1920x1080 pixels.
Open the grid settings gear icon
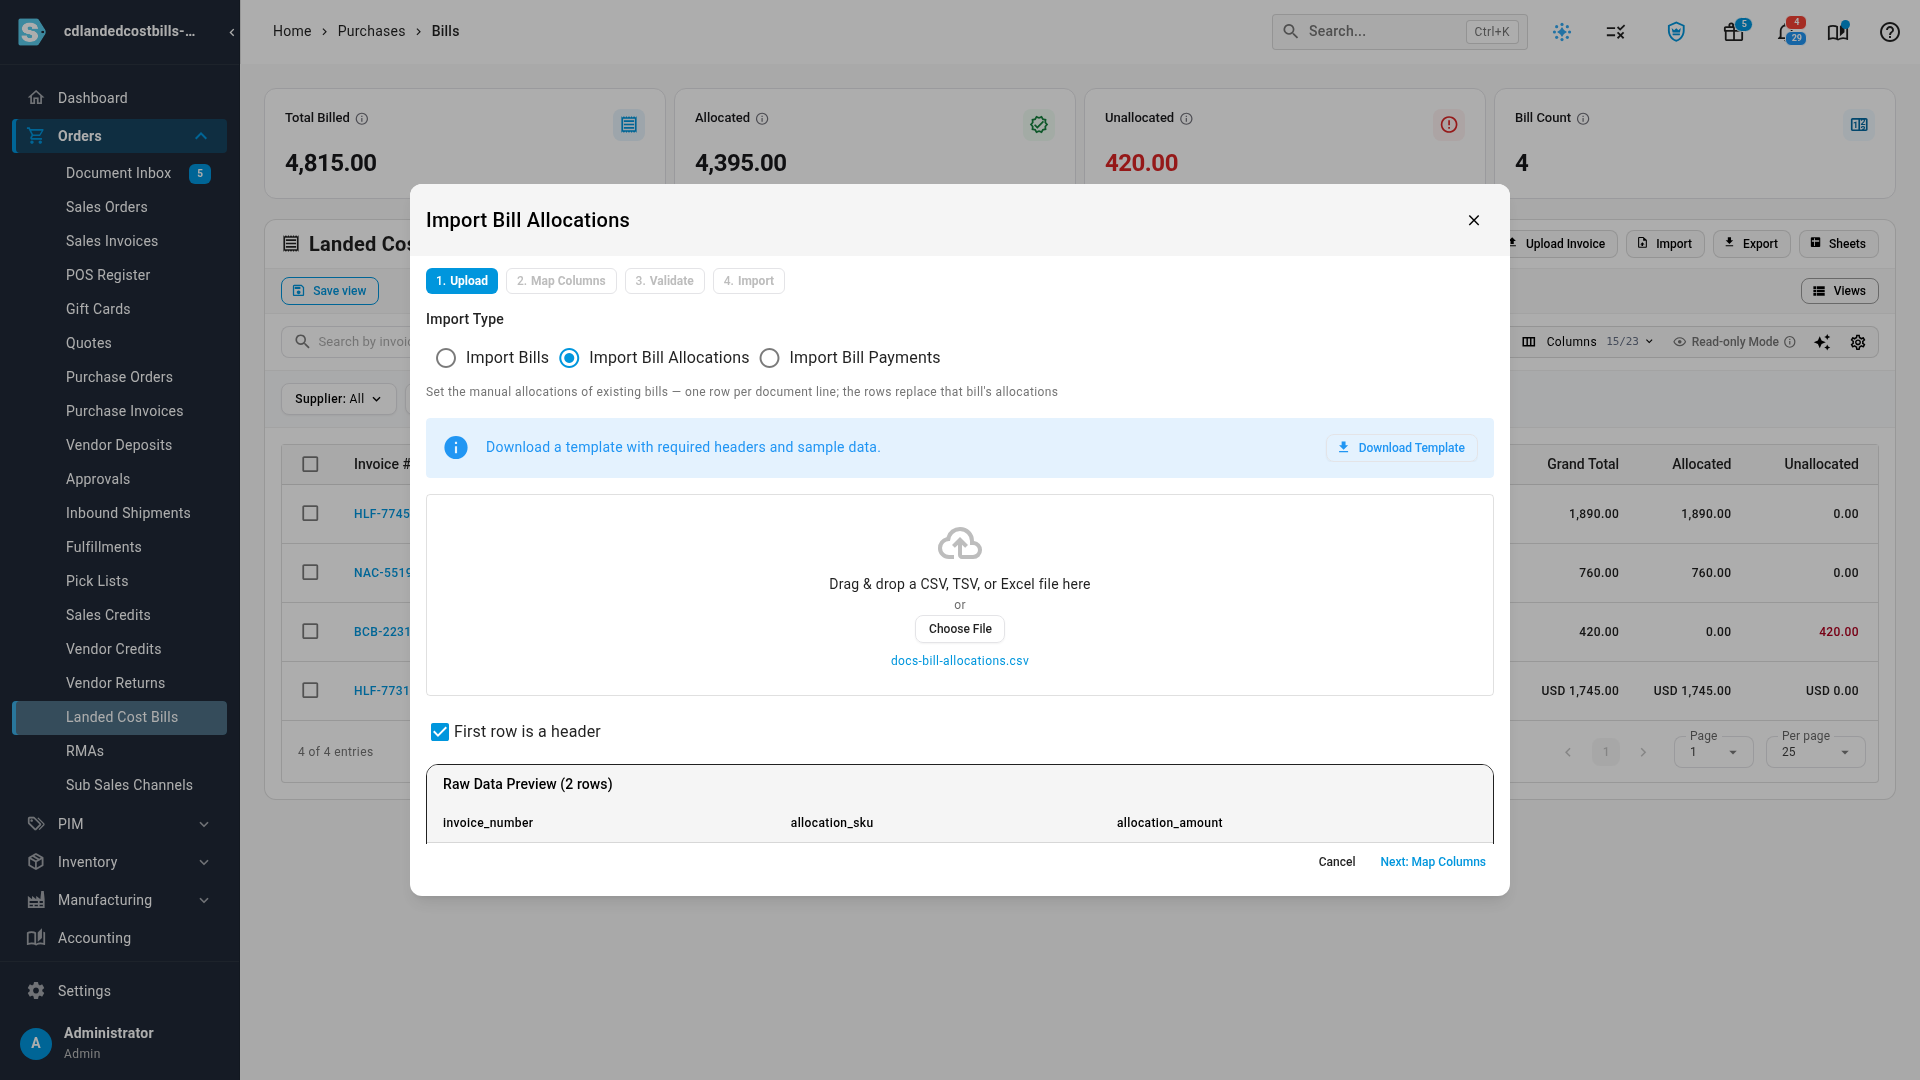1858,342
